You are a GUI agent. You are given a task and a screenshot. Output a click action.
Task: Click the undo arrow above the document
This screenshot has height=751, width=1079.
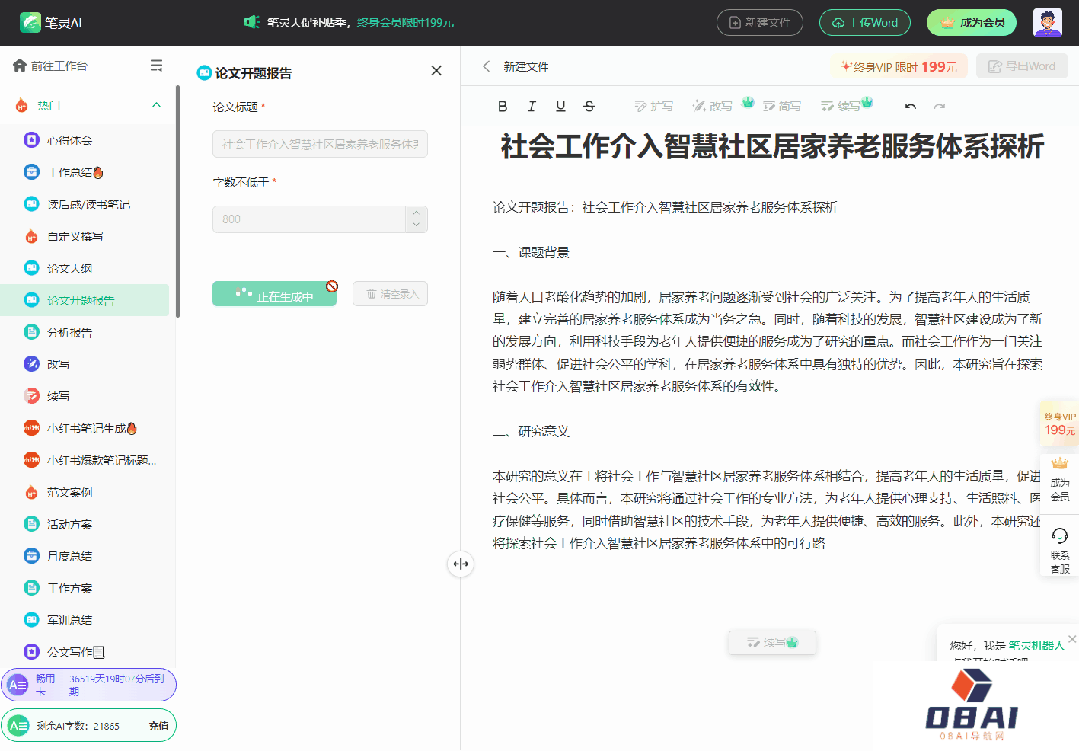910,105
